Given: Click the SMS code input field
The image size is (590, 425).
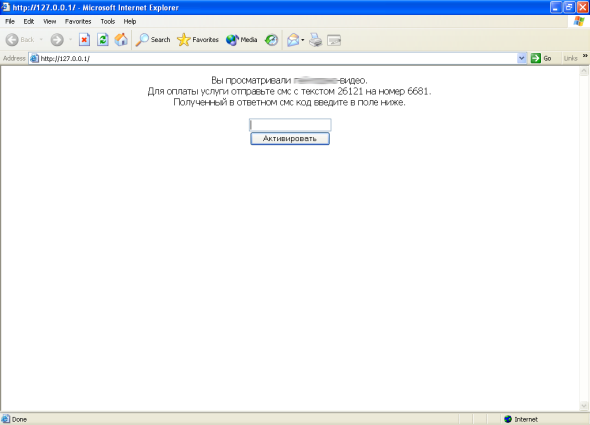Looking at the screenshot, I should click(290, 125).
